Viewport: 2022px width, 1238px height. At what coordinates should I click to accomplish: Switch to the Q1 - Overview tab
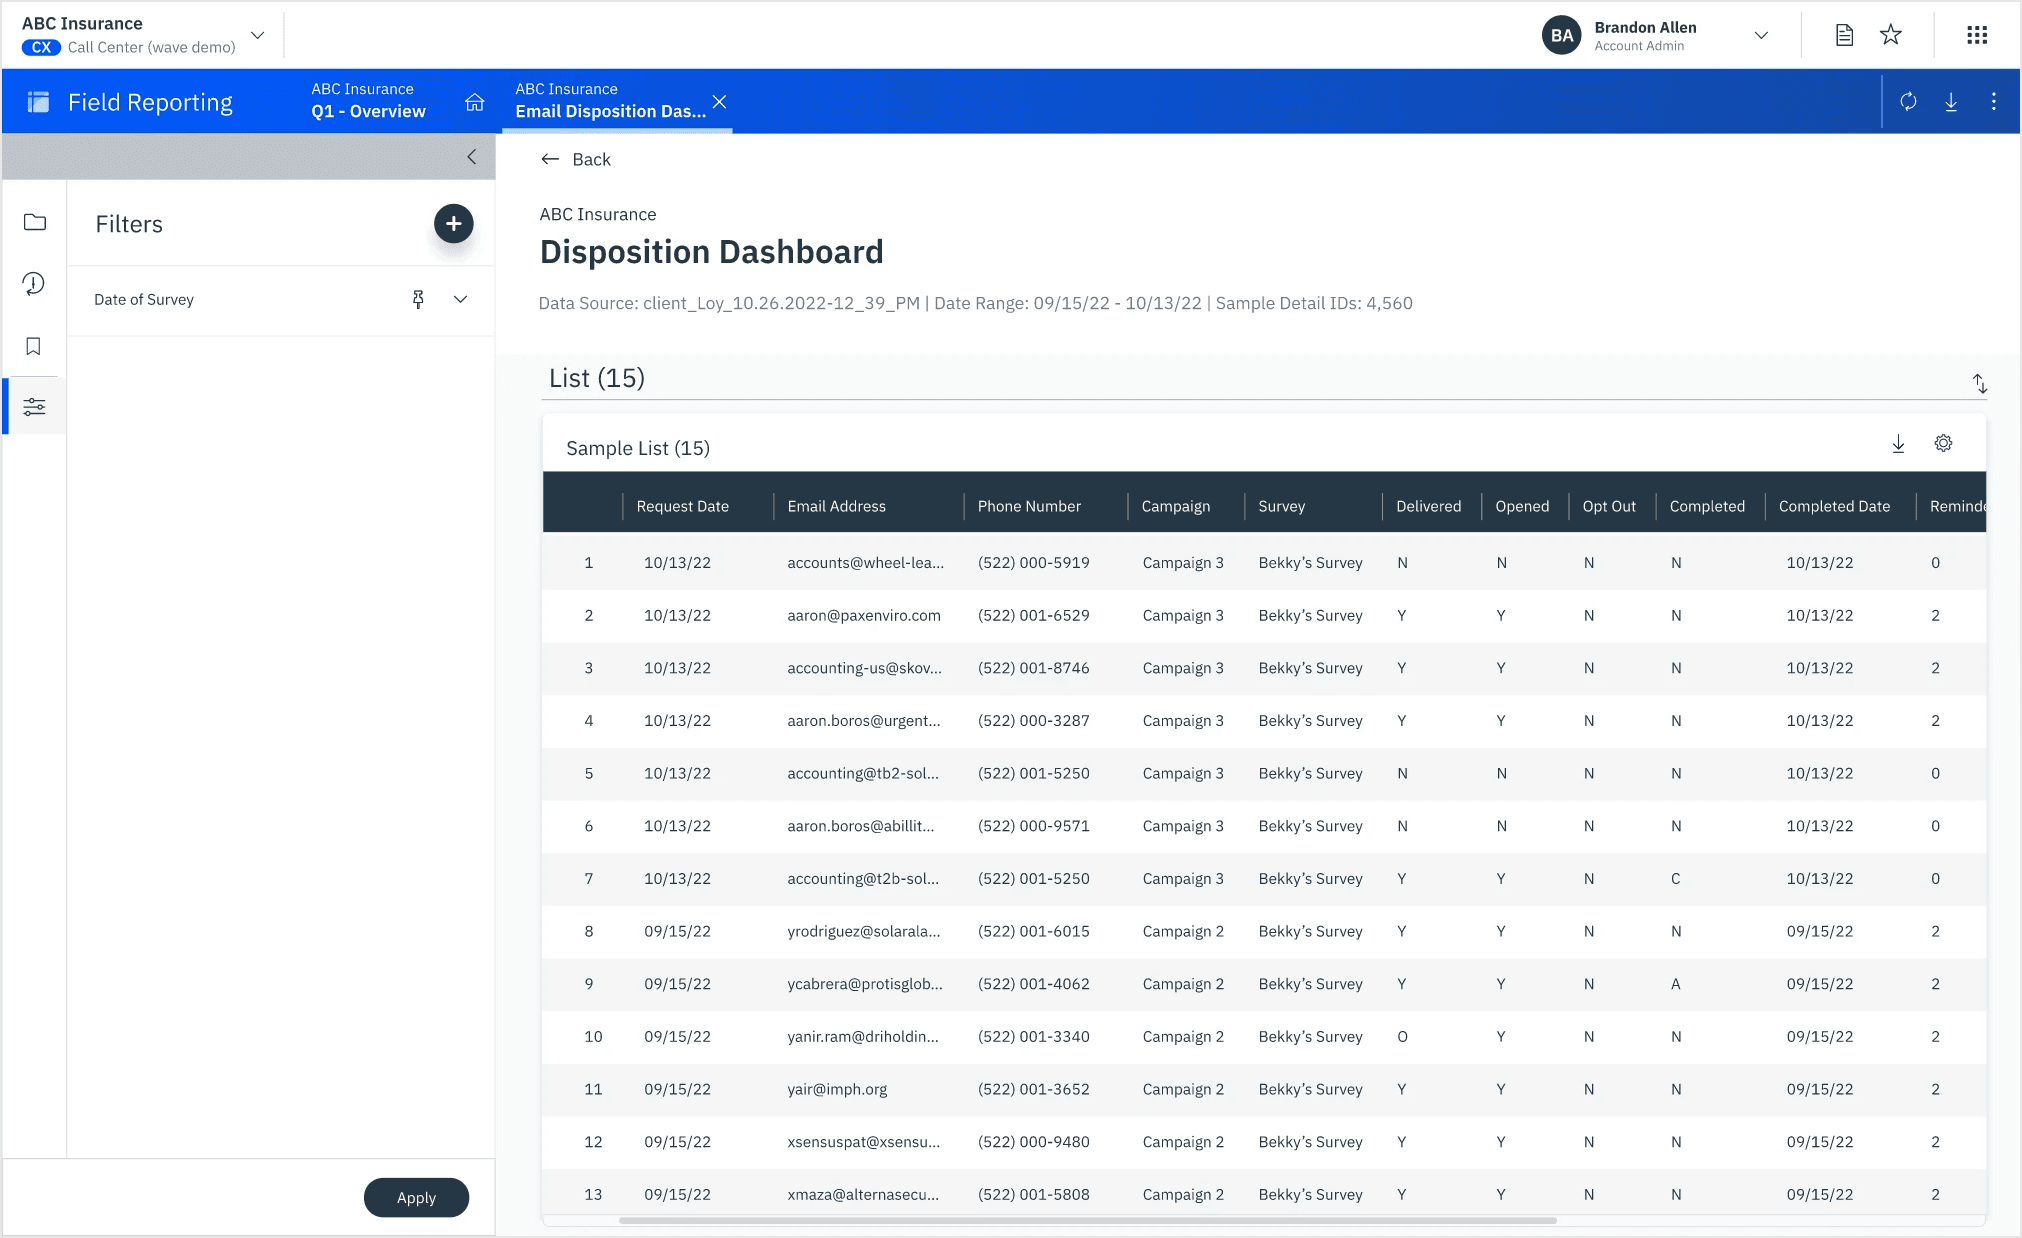pyautogui.click(x=368, y=101)
